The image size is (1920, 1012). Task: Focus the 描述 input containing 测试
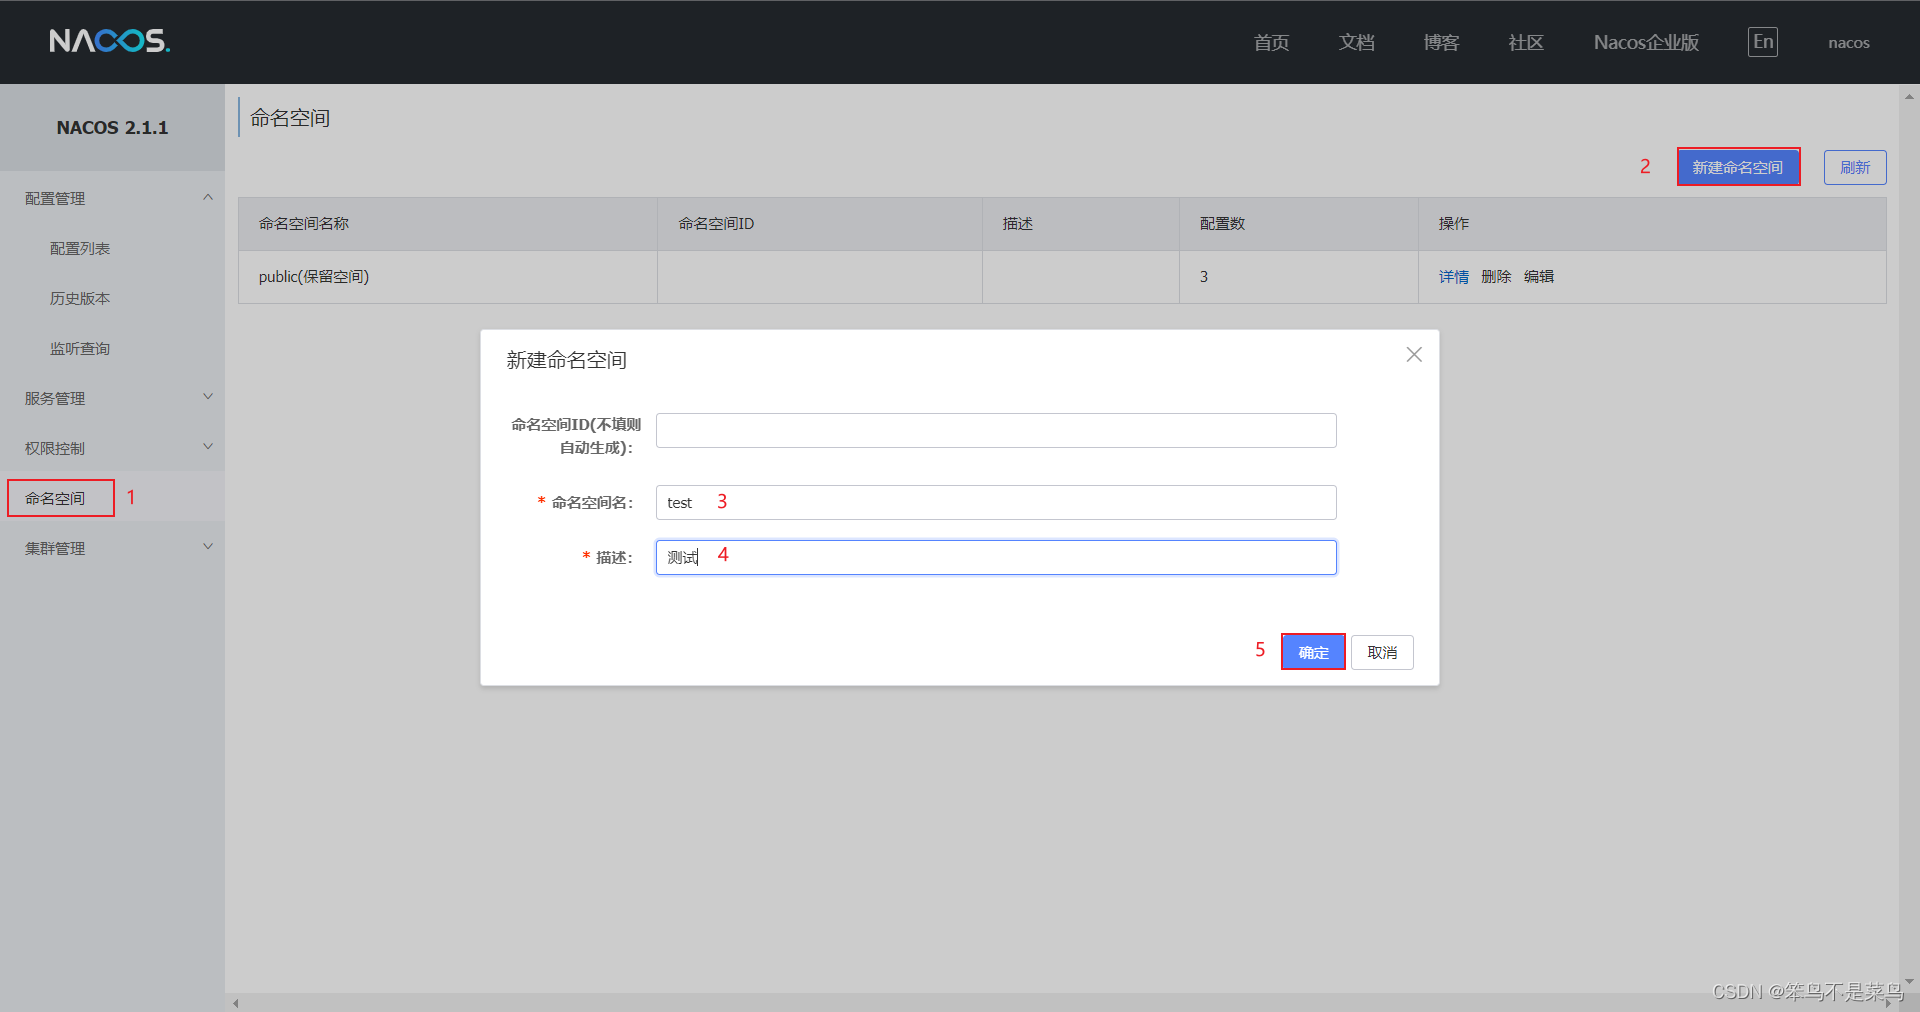(x=996, y=557)
